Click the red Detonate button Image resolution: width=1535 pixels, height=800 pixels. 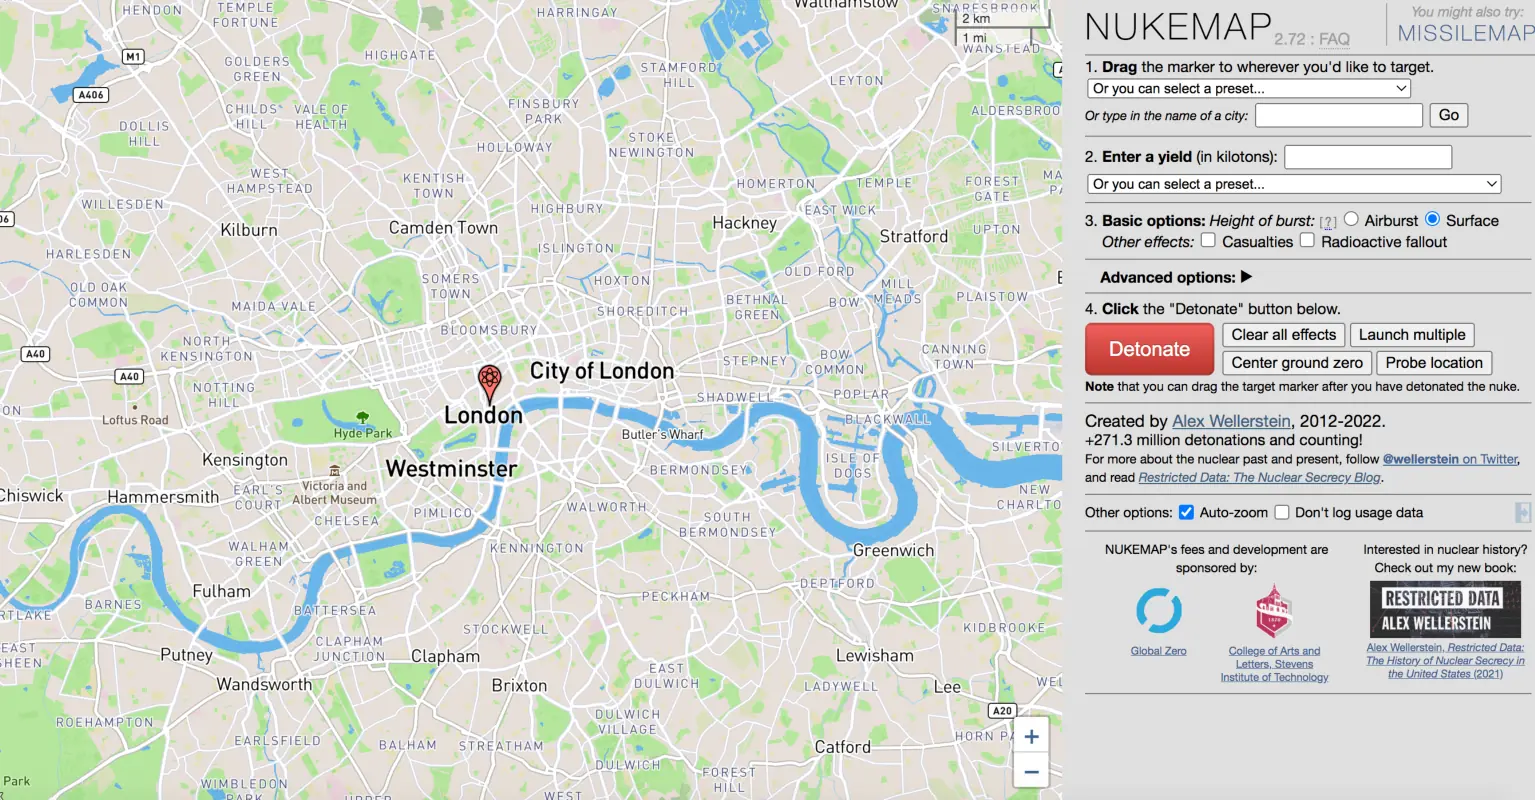coord(1149,349)
